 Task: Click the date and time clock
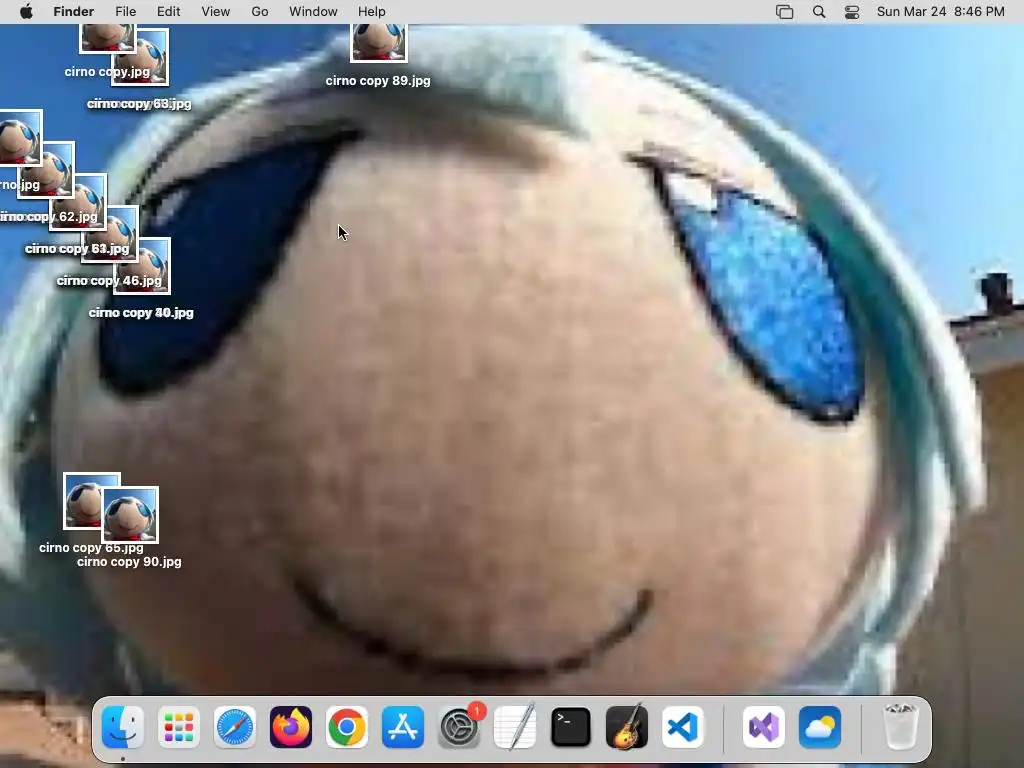pos(940,12)
